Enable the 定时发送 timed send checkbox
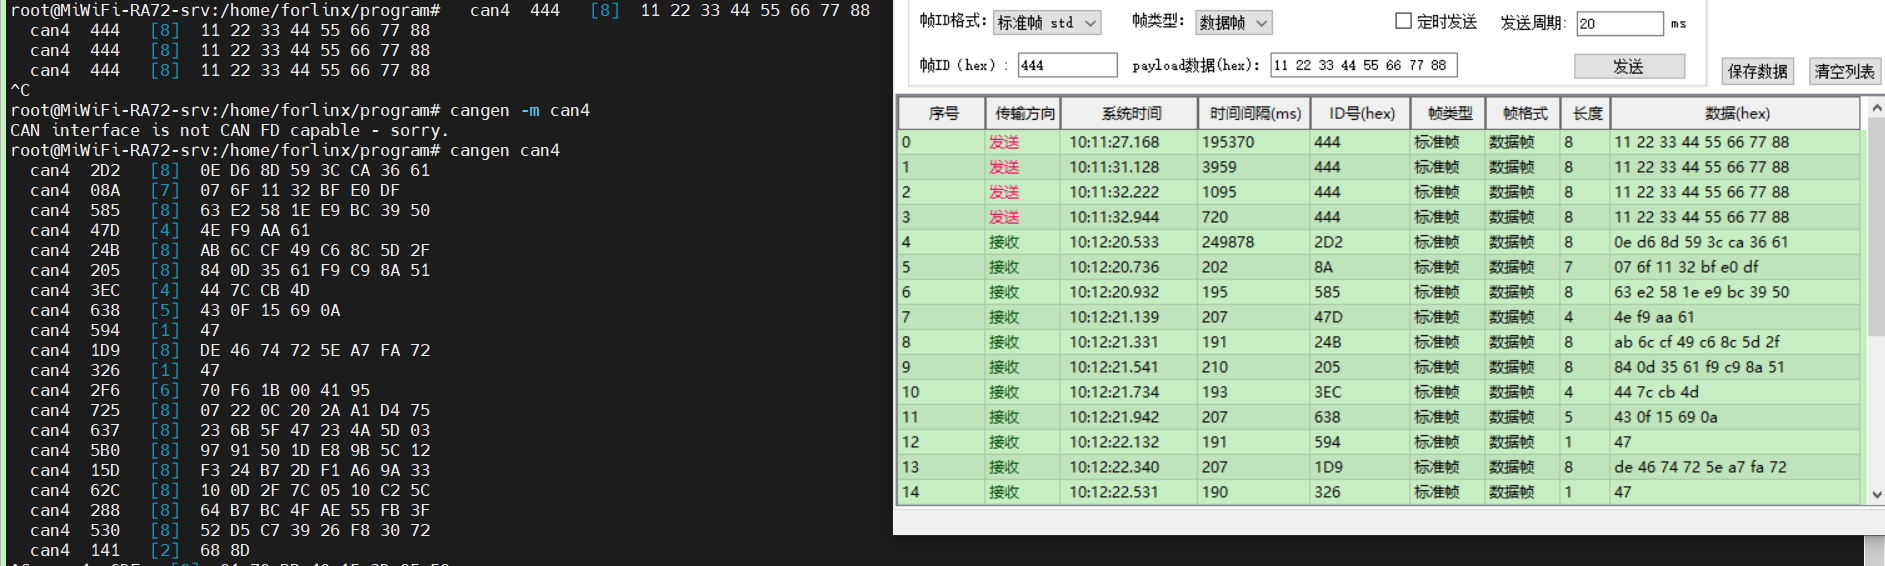1885x566 pixels. (x=1403, y=21)
